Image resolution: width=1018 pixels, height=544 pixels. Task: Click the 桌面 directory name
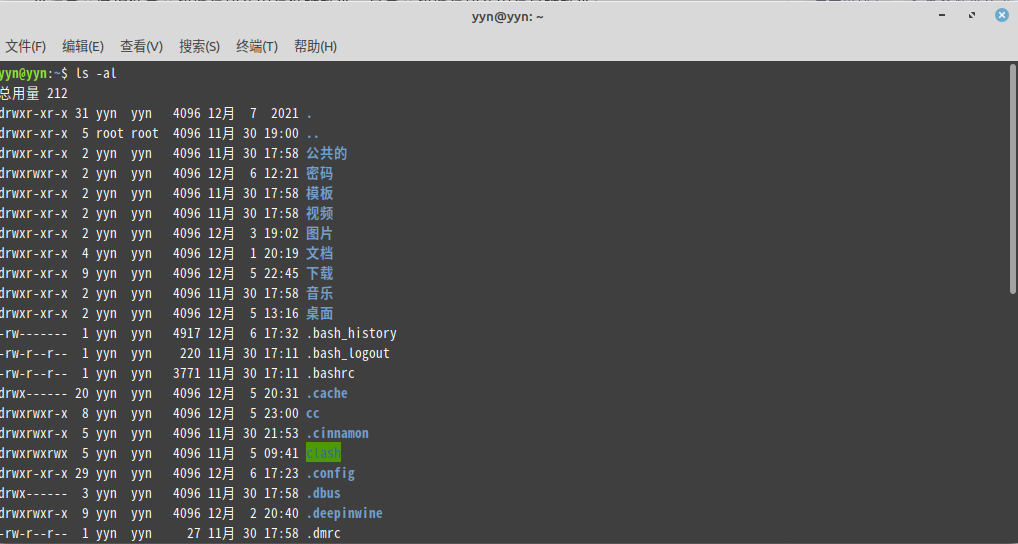[x=319, y=314]
